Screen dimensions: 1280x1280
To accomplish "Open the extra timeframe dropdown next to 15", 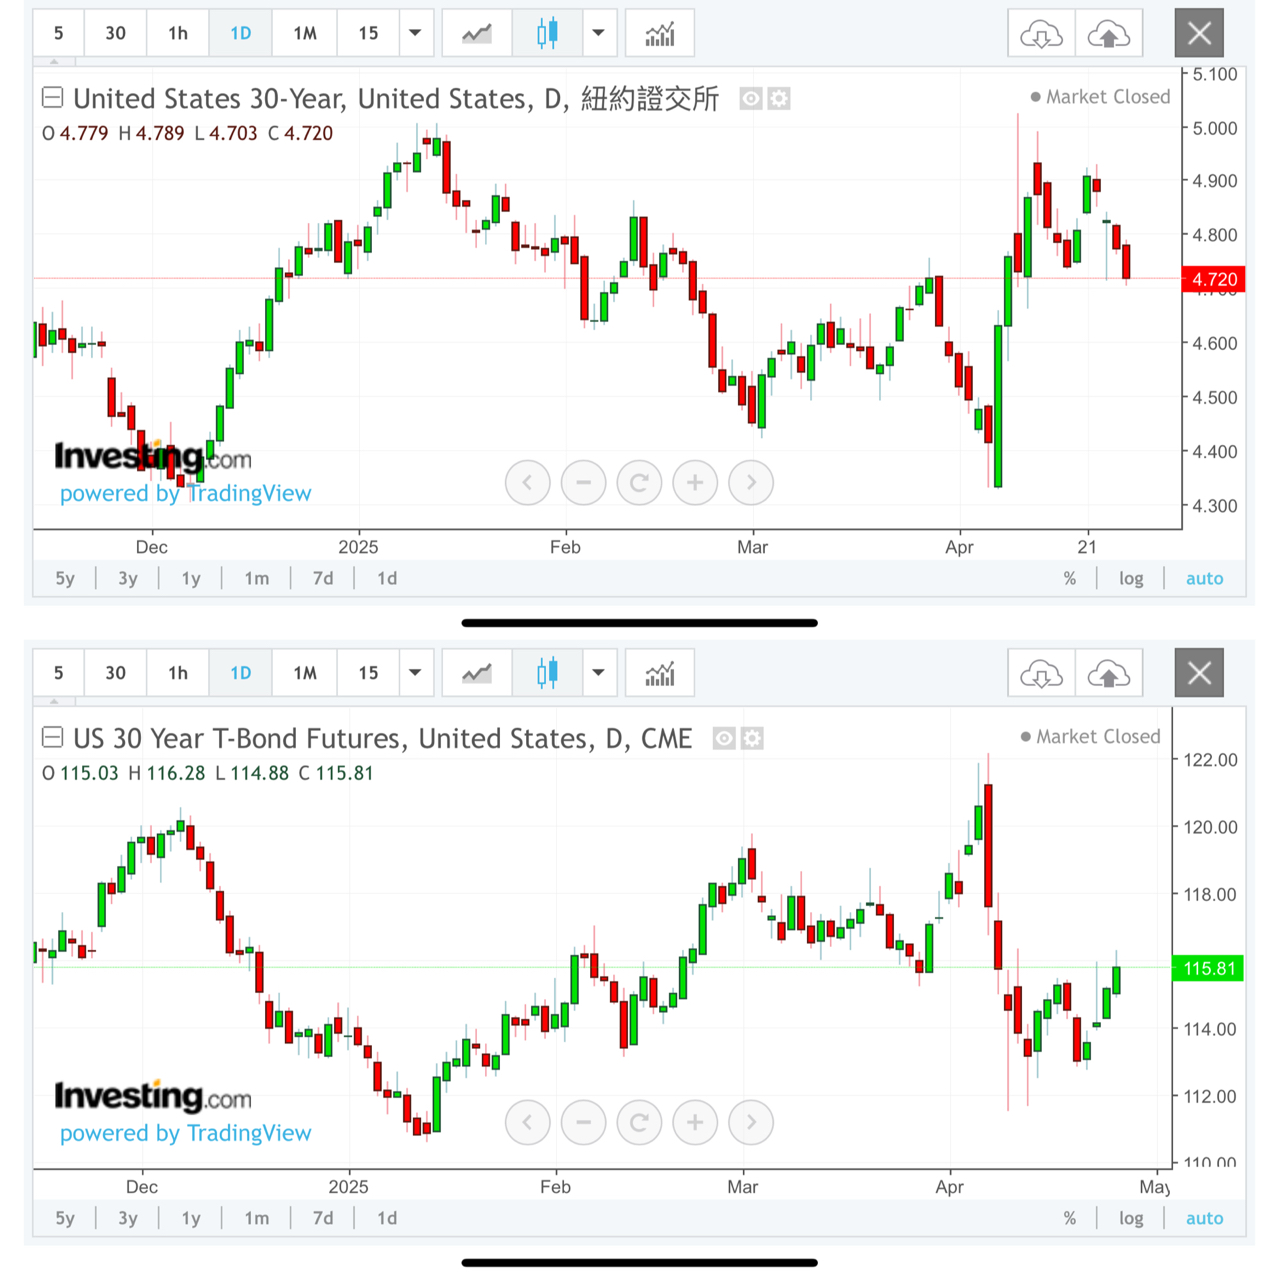I will point(415,32).
